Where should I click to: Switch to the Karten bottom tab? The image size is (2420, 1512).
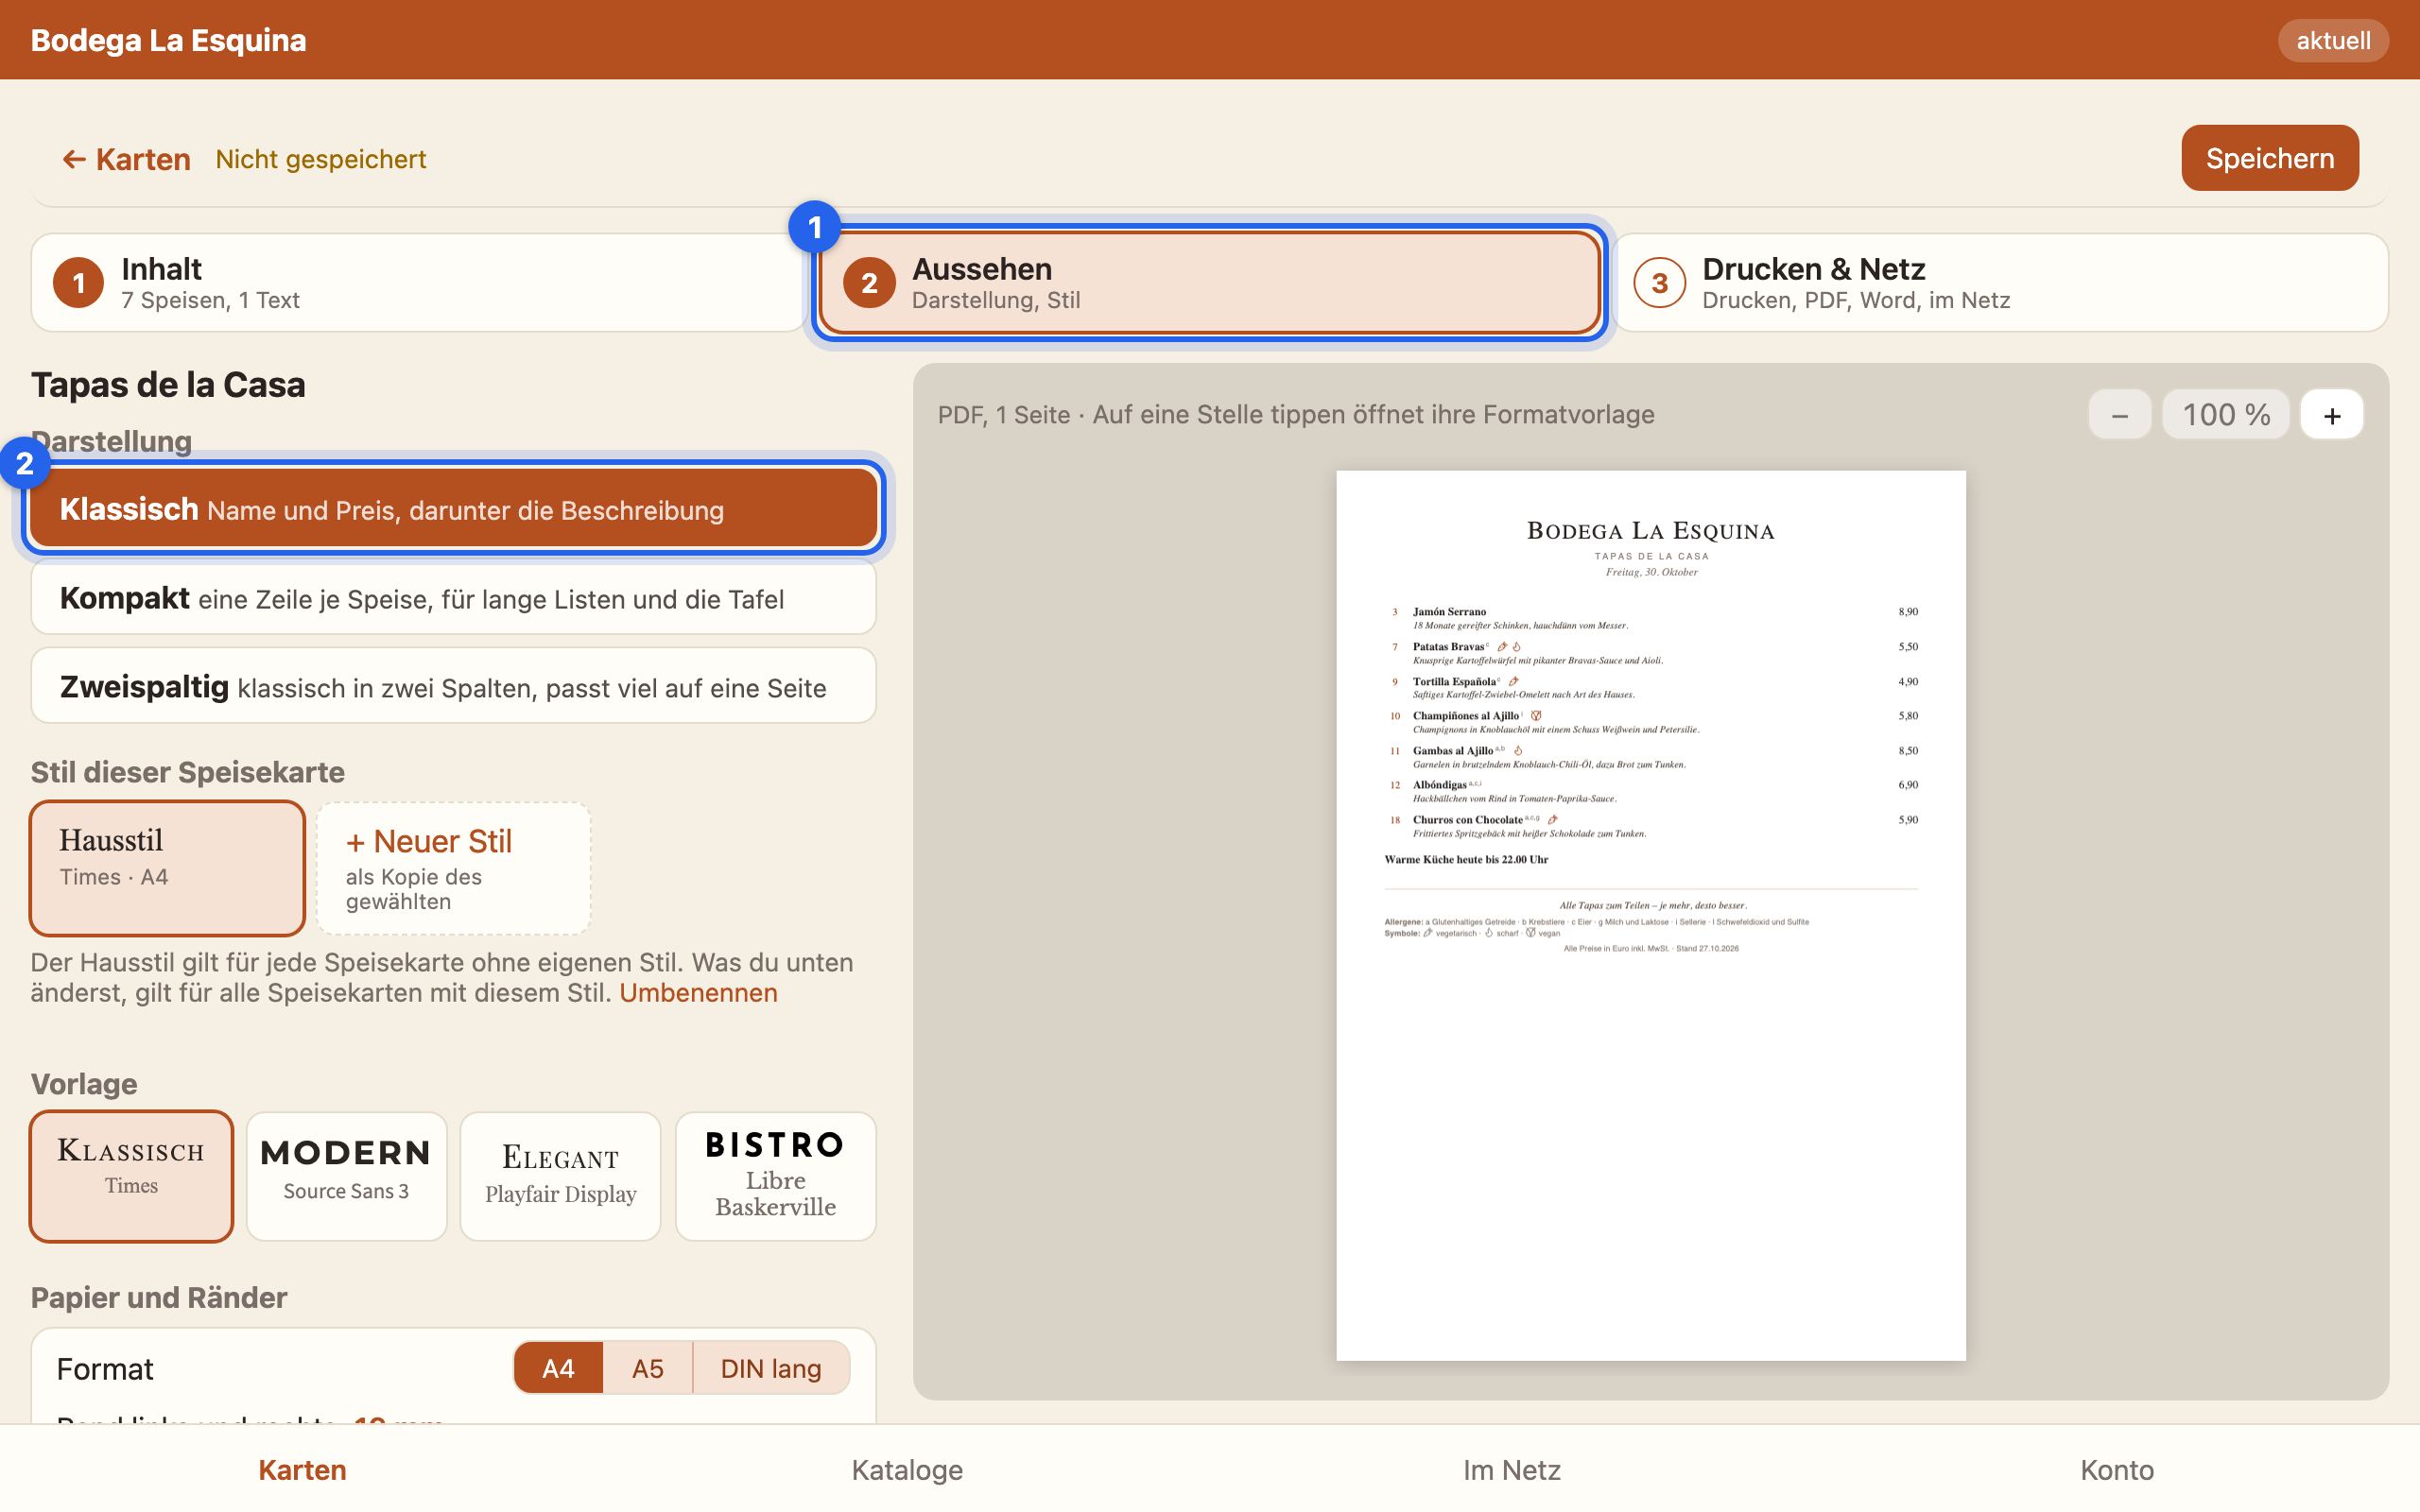pos(302,1469)
